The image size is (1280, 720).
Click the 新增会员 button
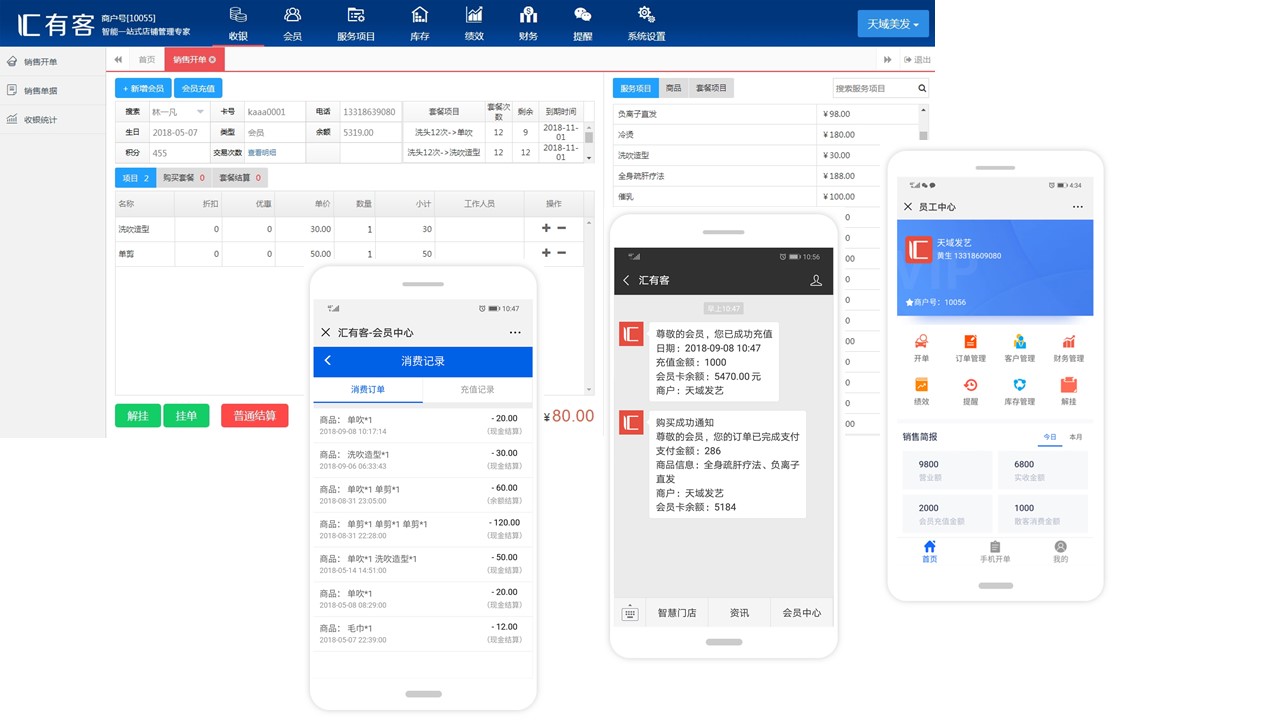[x=143, y=88]
